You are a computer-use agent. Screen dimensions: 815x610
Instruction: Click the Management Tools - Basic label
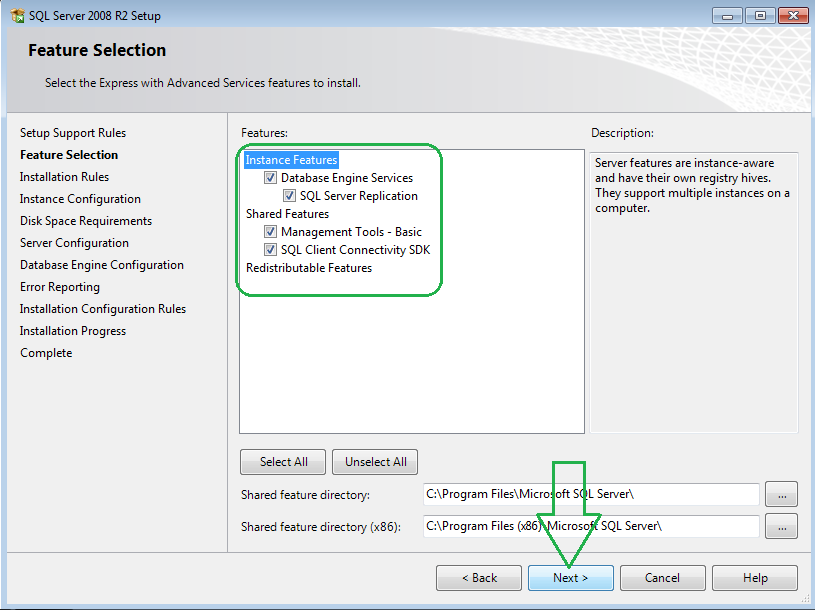[x=351, y=232]
